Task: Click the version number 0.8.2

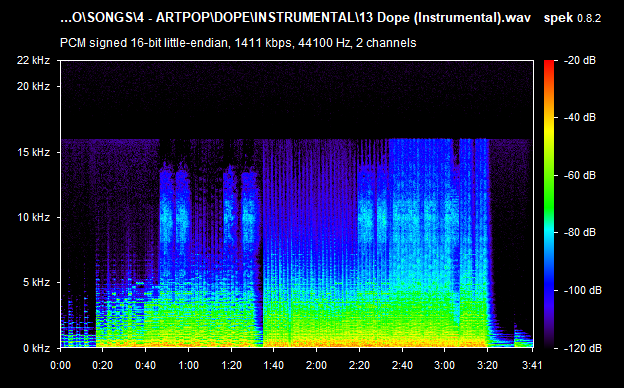Action: 589,18
